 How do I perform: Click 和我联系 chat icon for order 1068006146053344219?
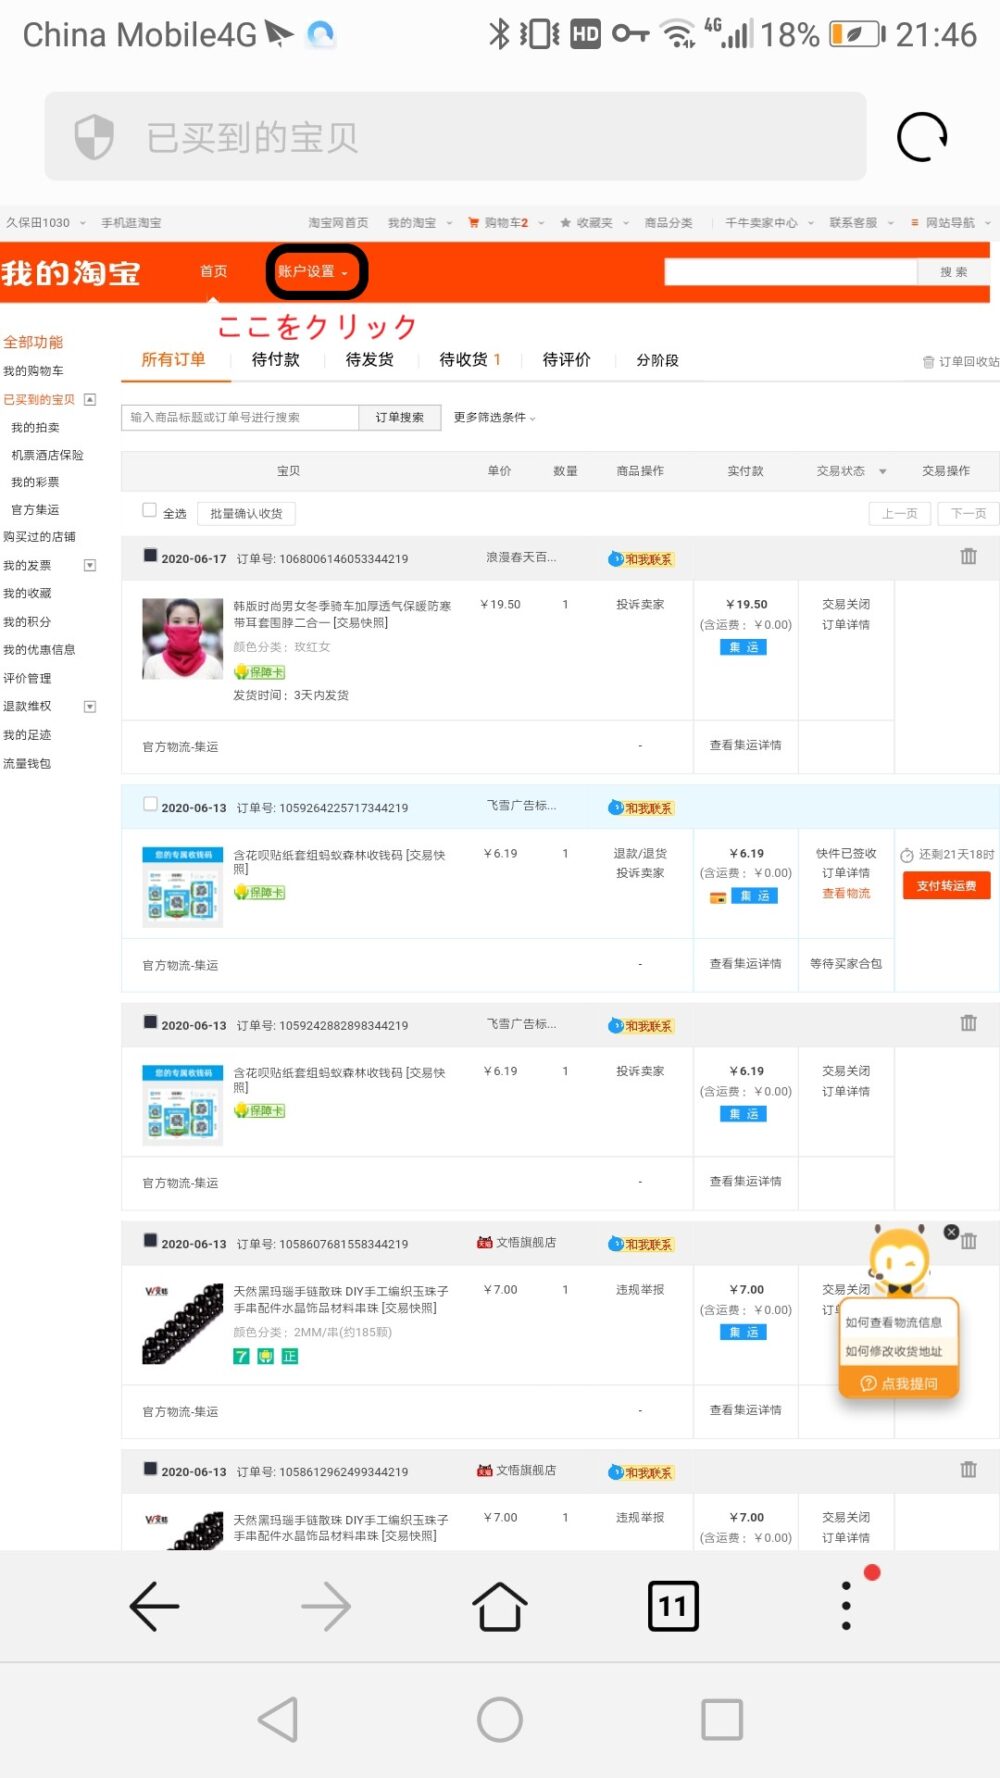pyautogui.click(x=641, y=559)
